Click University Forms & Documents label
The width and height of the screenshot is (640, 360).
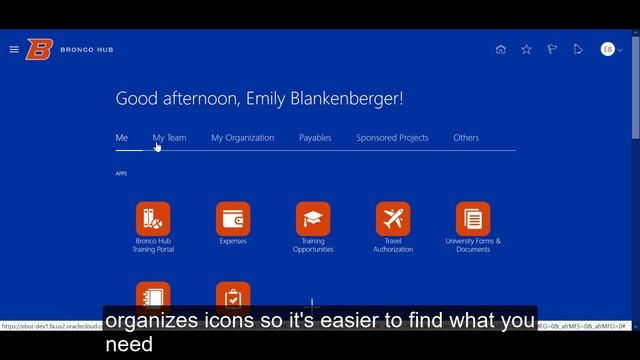pyautogui.click(x=473, y=245)
